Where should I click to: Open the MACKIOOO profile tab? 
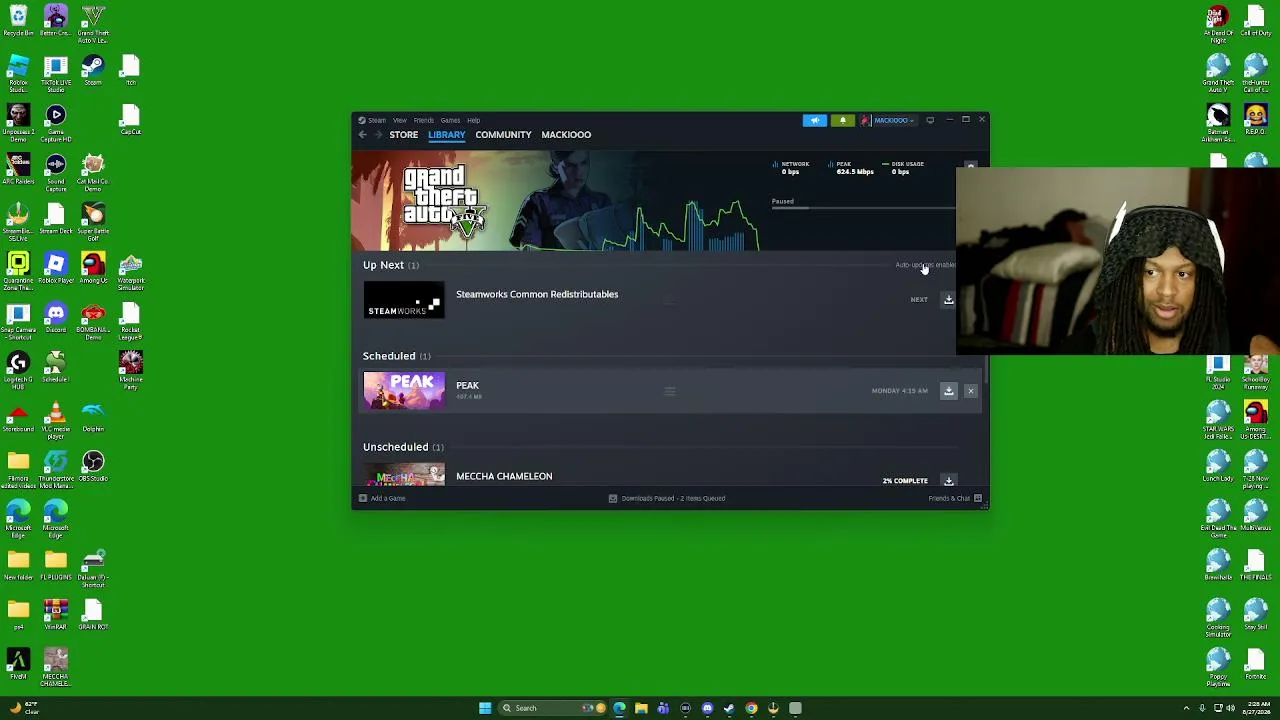(x=566, y=135)
